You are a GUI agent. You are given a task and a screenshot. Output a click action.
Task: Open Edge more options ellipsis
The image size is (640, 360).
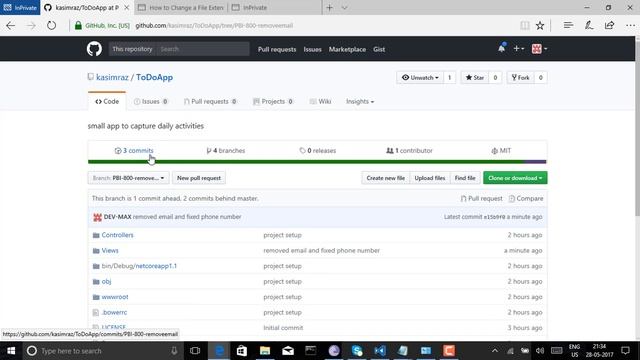(x=630, y=25)
